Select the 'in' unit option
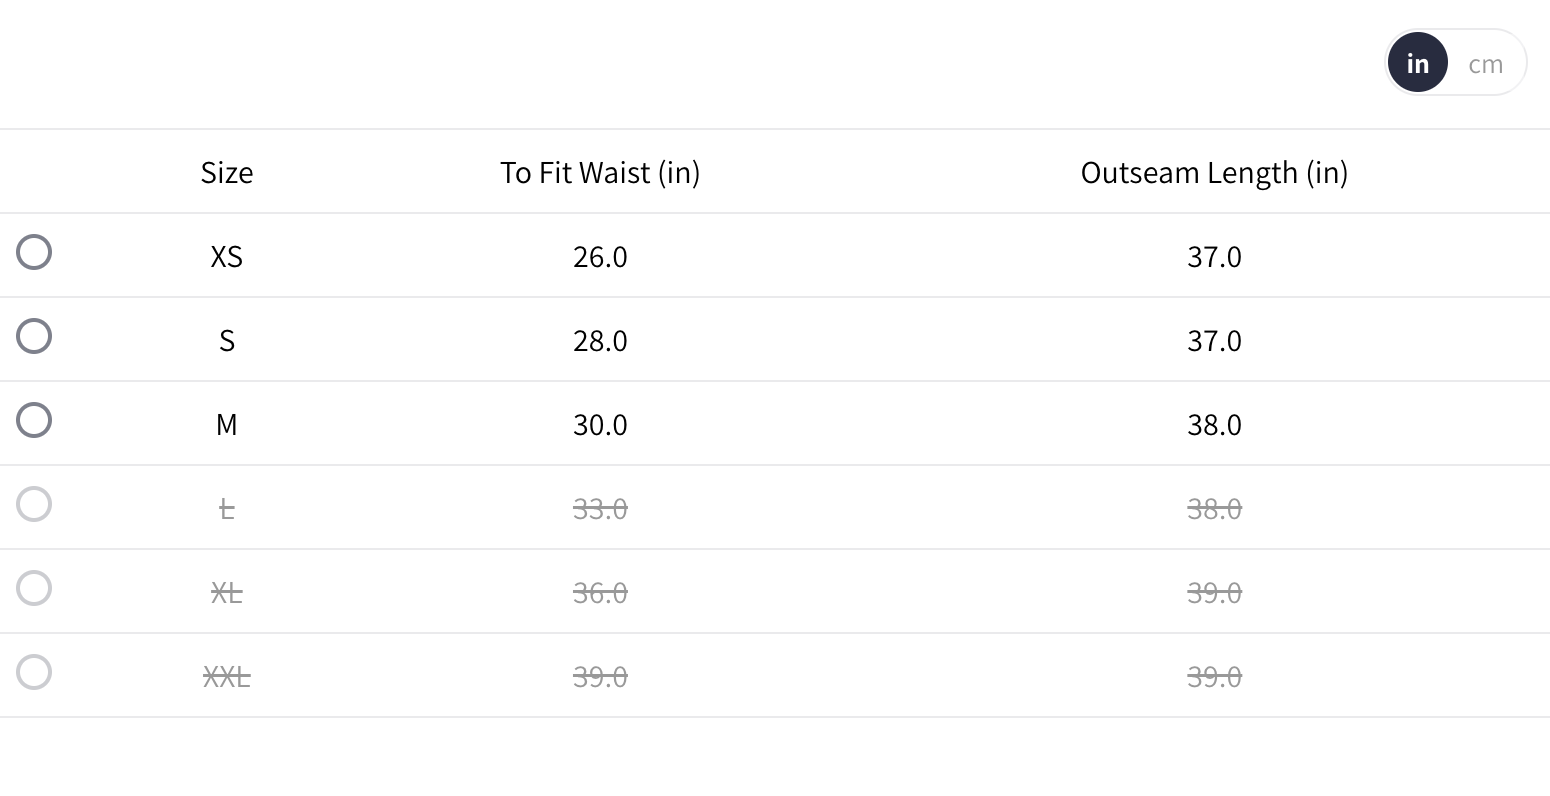 pyautogui.click(x=1417, y=63)
